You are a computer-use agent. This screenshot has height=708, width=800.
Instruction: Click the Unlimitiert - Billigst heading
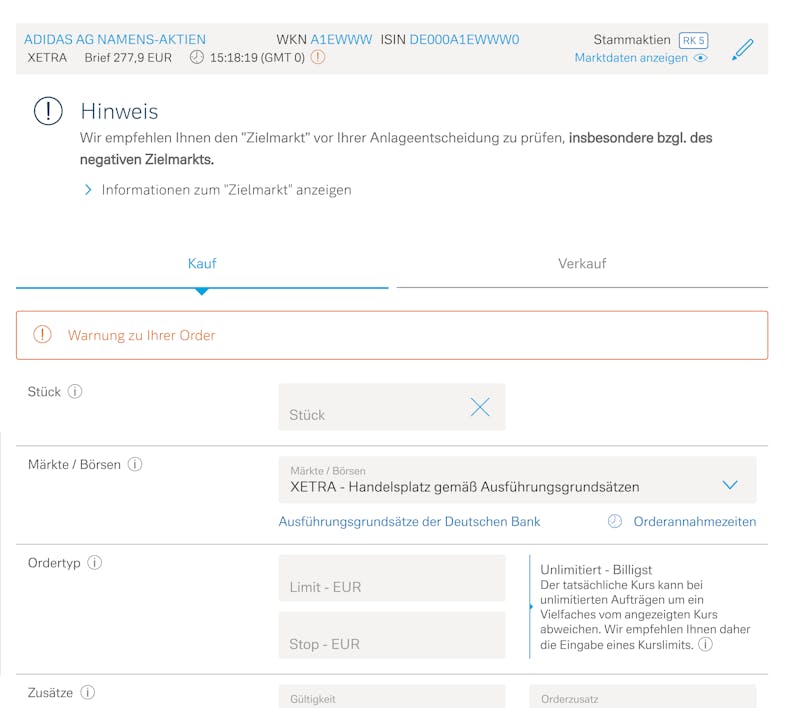596,569
